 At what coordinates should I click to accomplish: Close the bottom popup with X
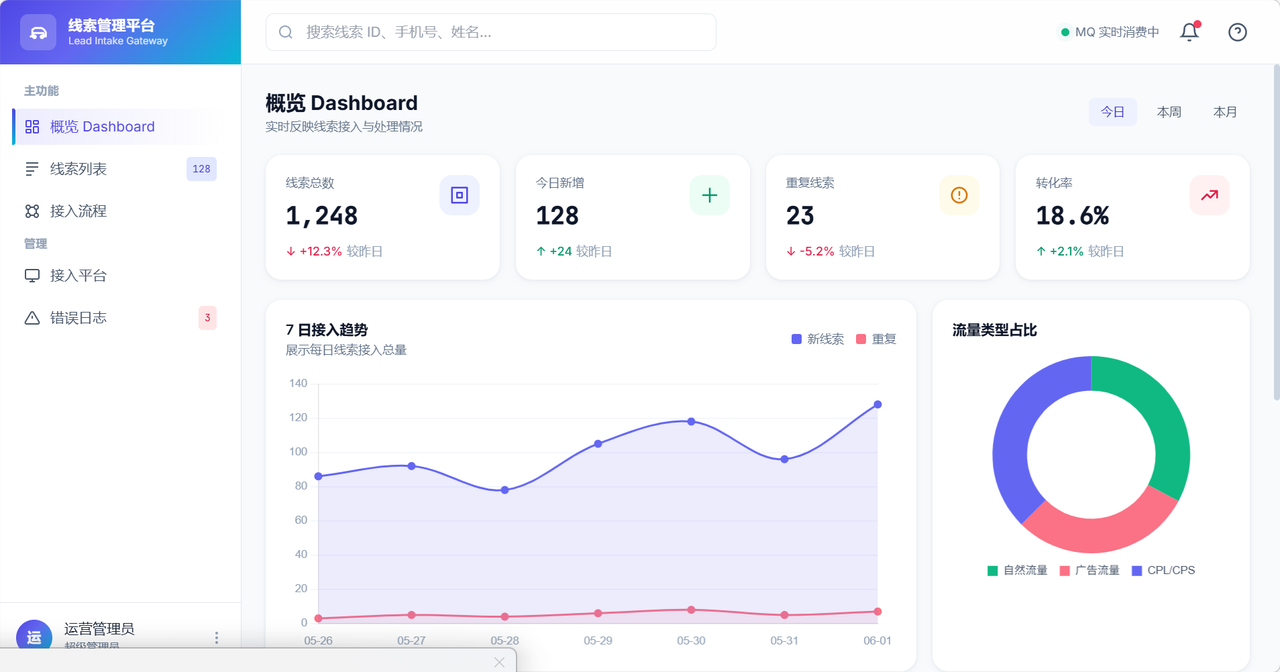coord(499,662)
